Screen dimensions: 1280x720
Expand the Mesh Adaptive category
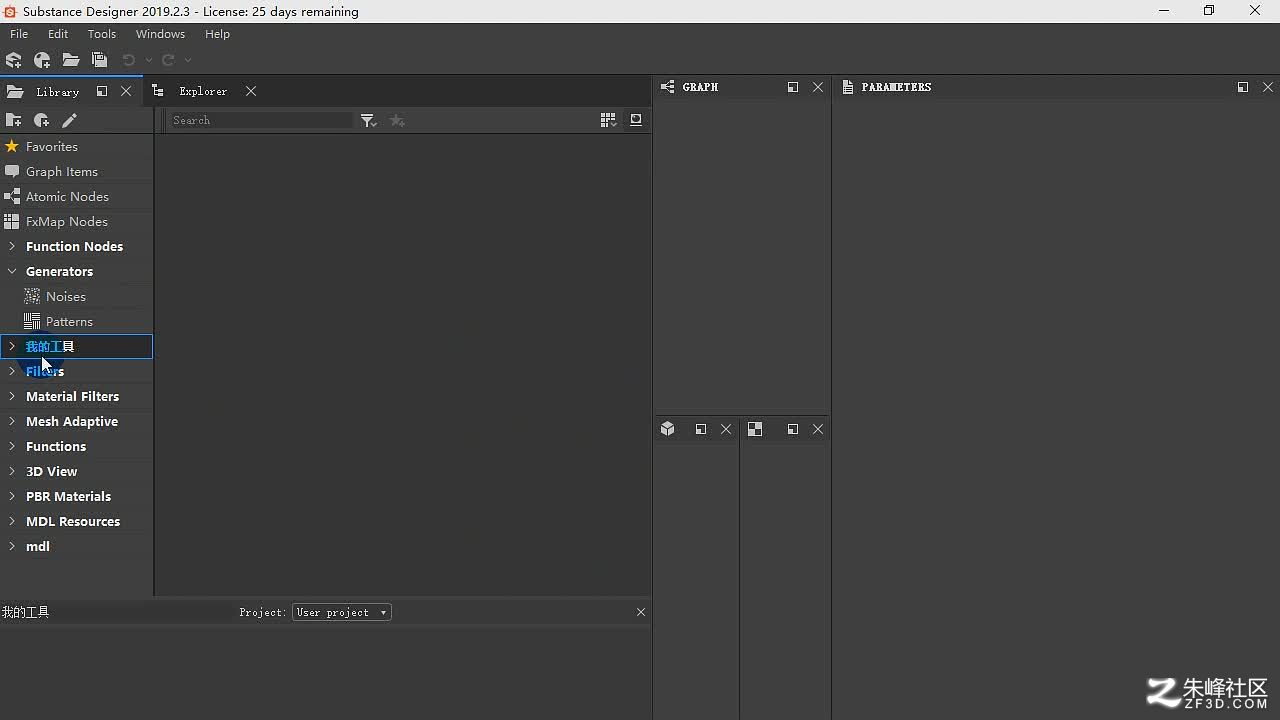click(11, 421)
